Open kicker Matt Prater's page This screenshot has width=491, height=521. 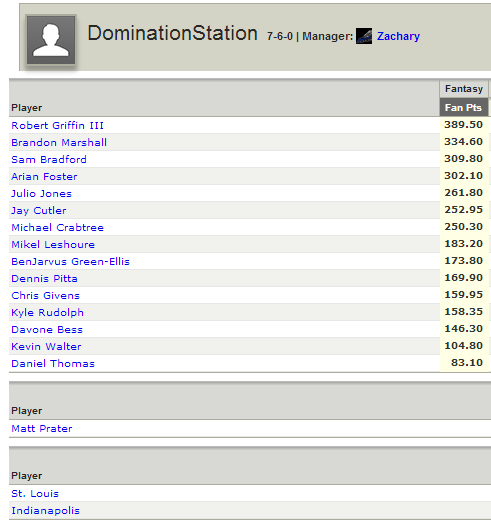pos(42,428)
